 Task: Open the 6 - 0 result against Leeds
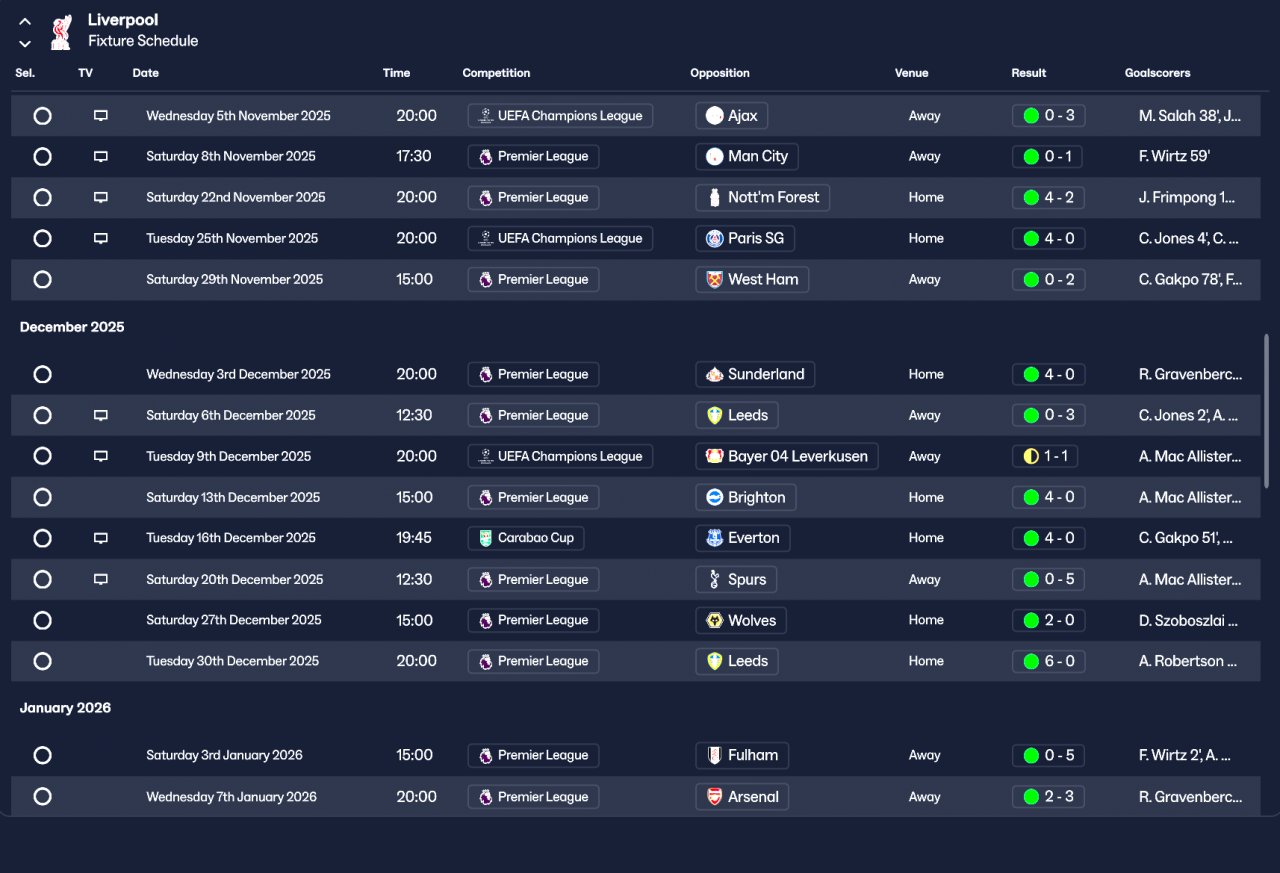1048,661
